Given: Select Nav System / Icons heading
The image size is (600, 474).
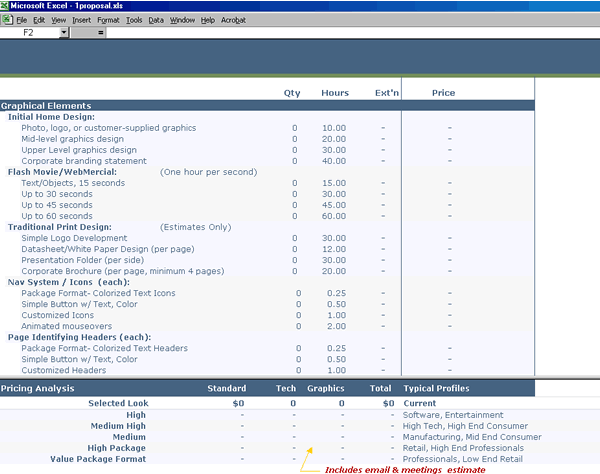Looking at the screenshot, I should click(69, 282).
